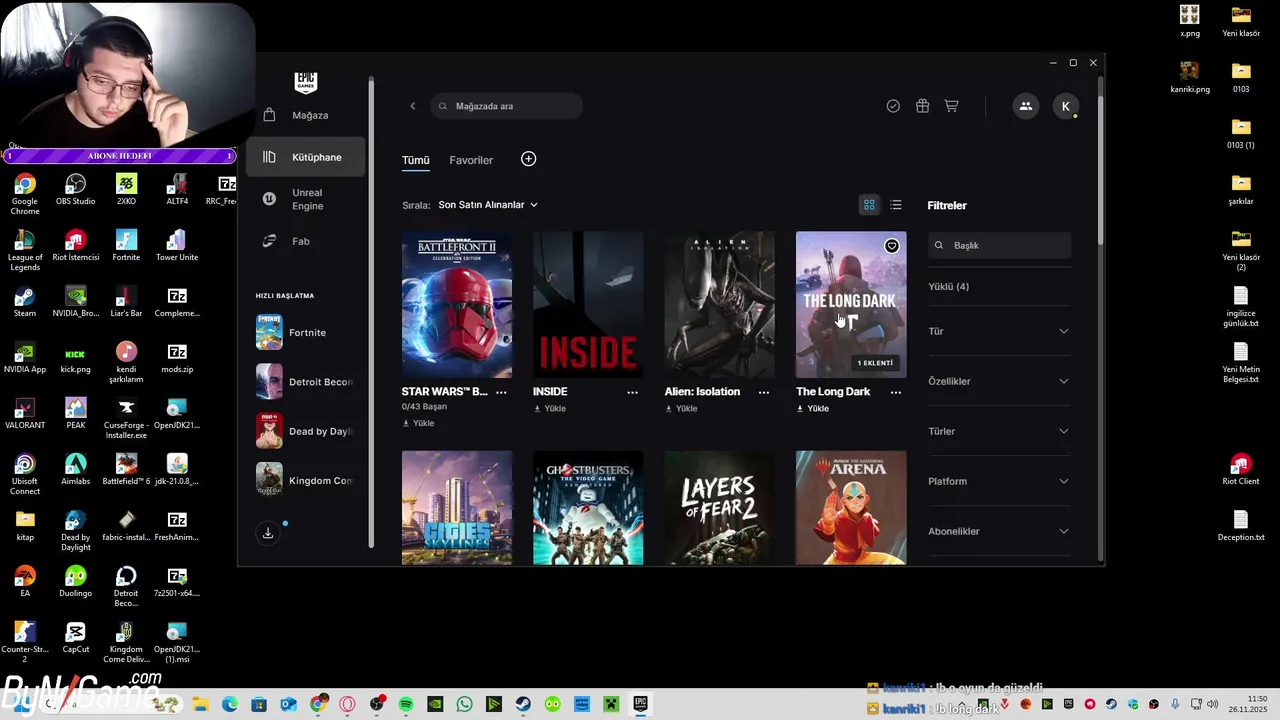Click Yükle under INSIDE
This screenshot has height=720, width=1280.
550,408
